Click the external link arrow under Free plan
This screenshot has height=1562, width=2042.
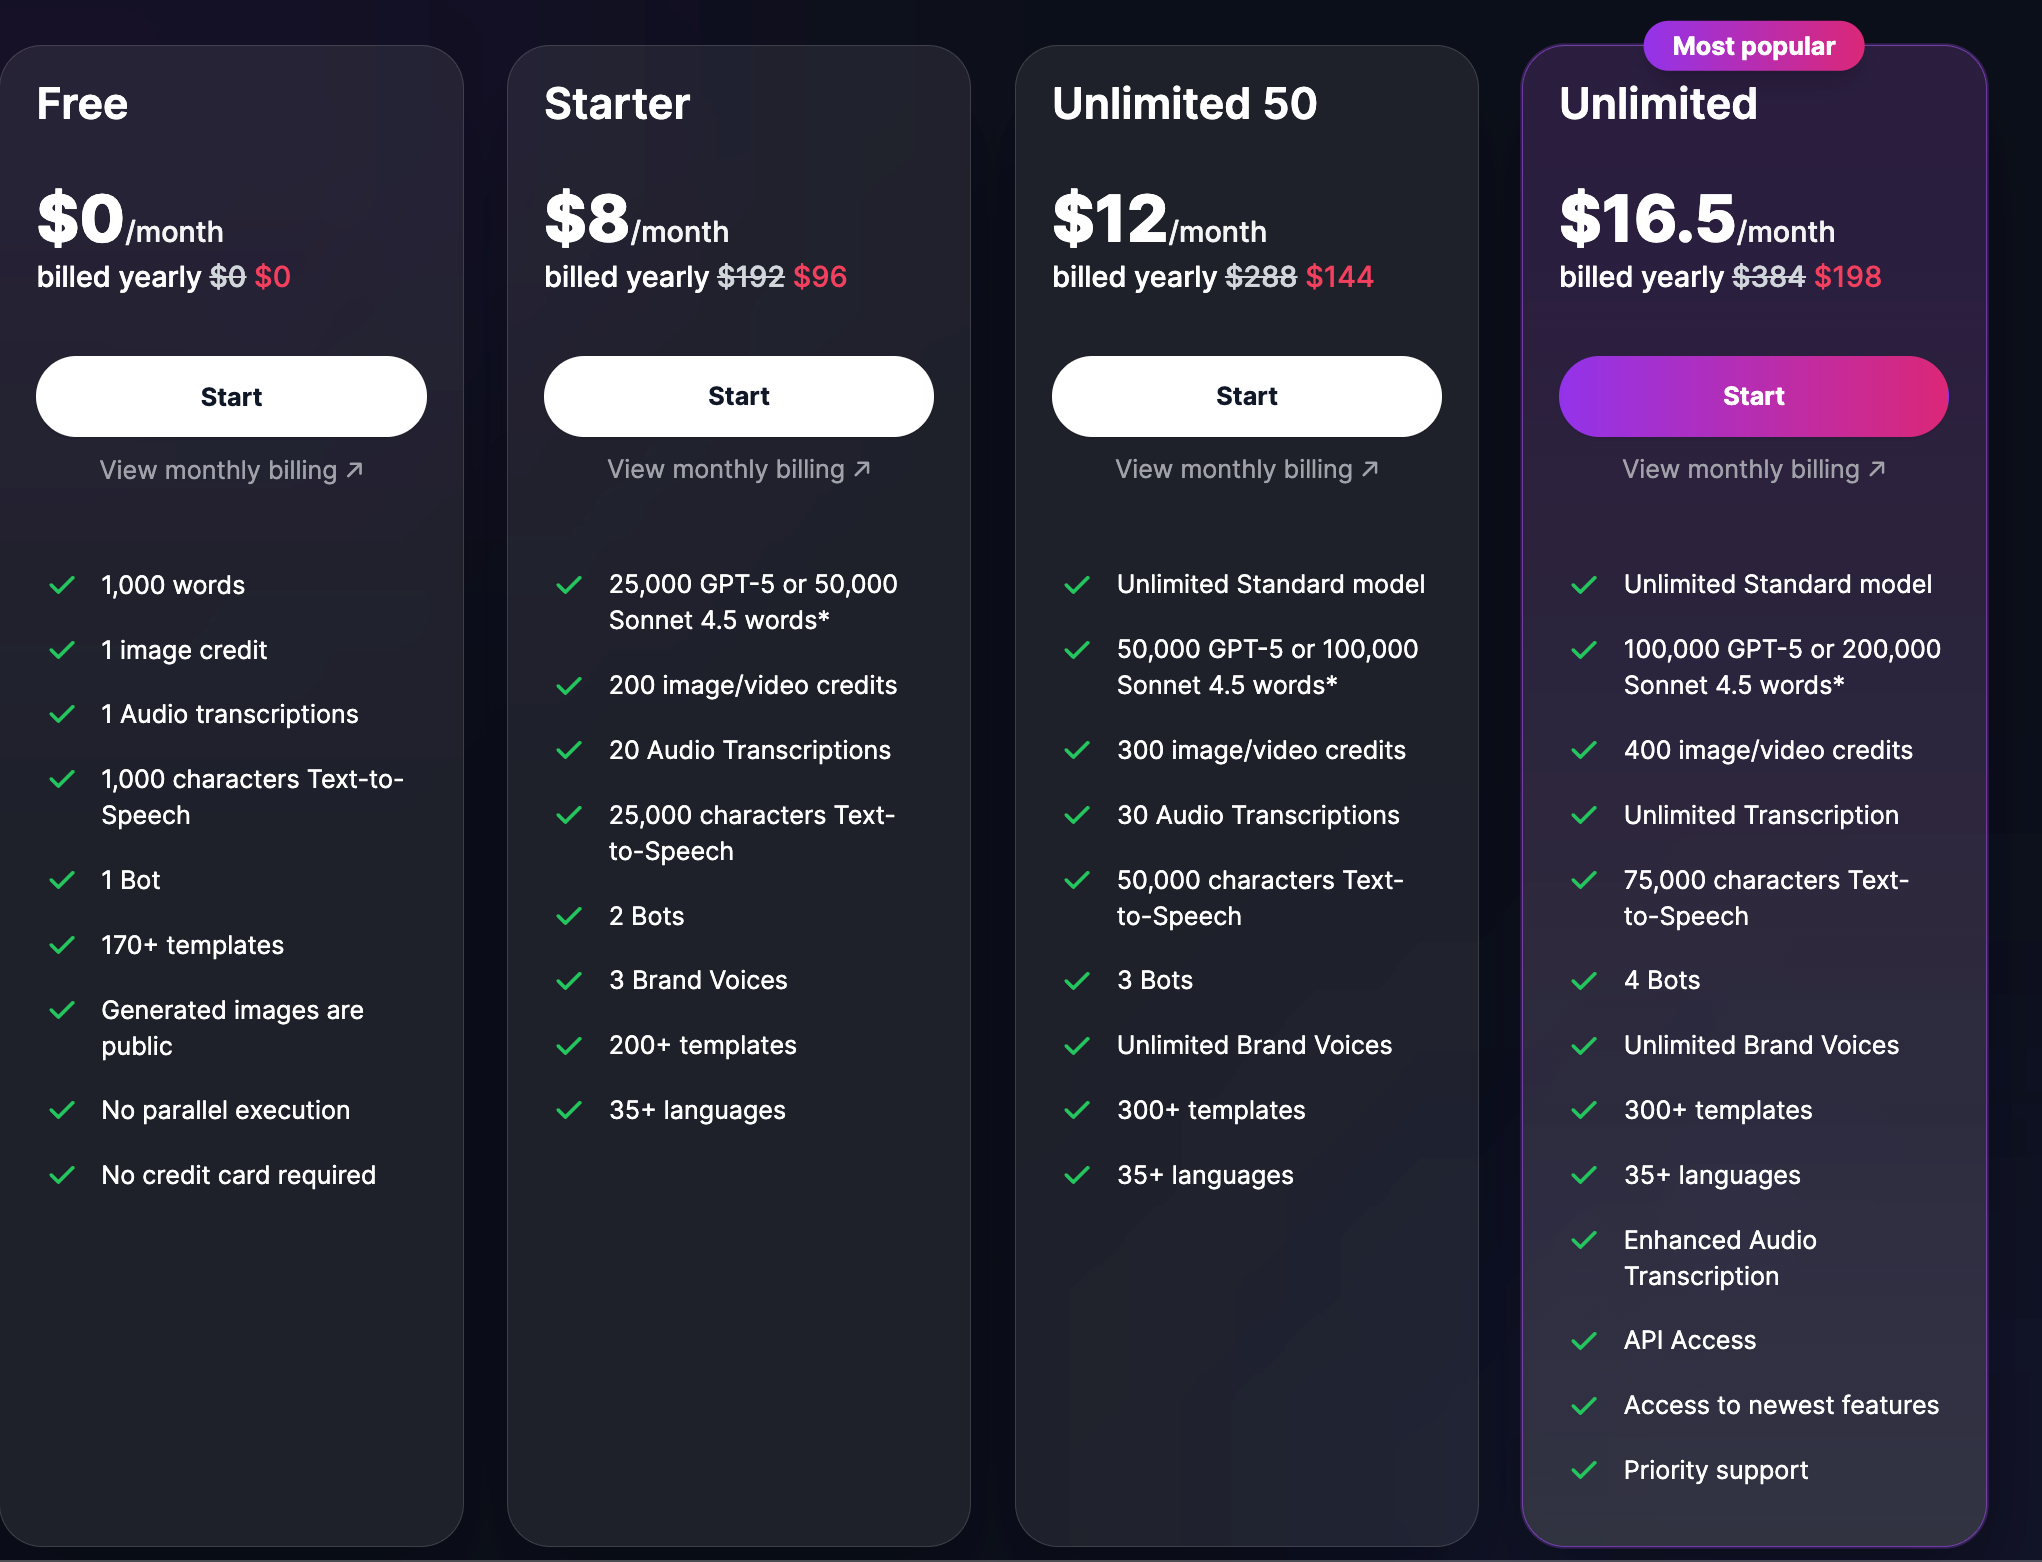pyautogui.click(x=355, y=469)
